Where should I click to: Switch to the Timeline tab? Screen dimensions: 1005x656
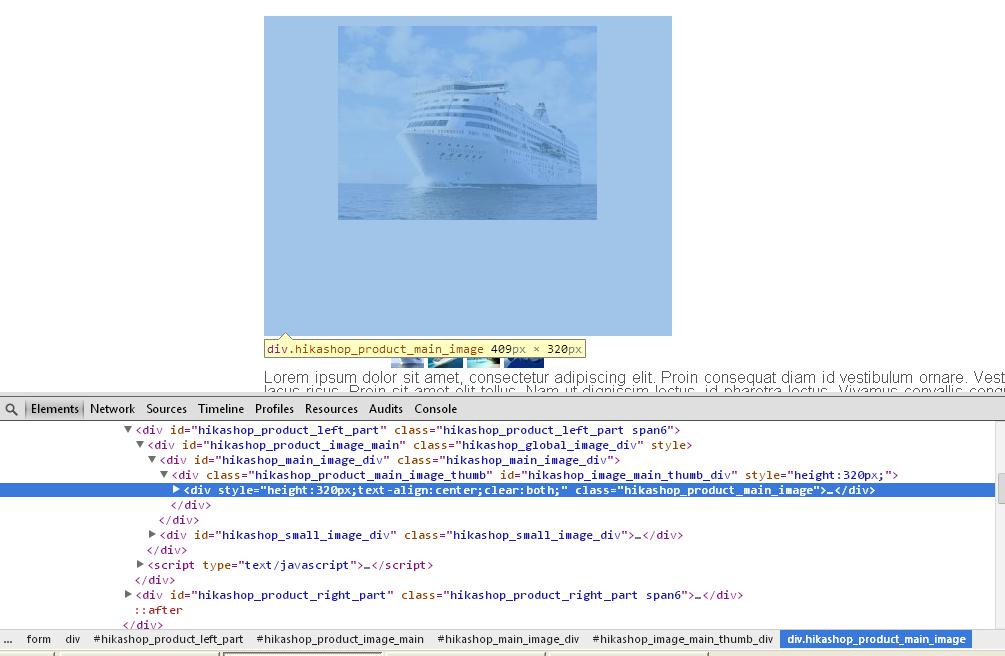220,409
